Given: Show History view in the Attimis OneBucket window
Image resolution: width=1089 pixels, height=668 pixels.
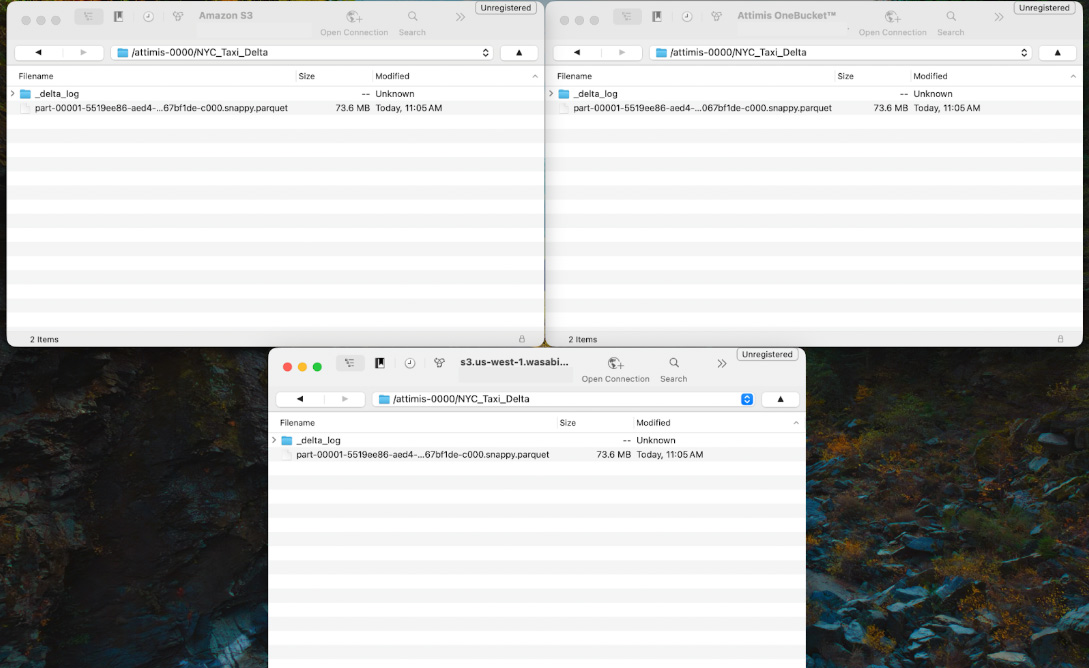Looking at the screenshot, I should (x=686, y=17).
